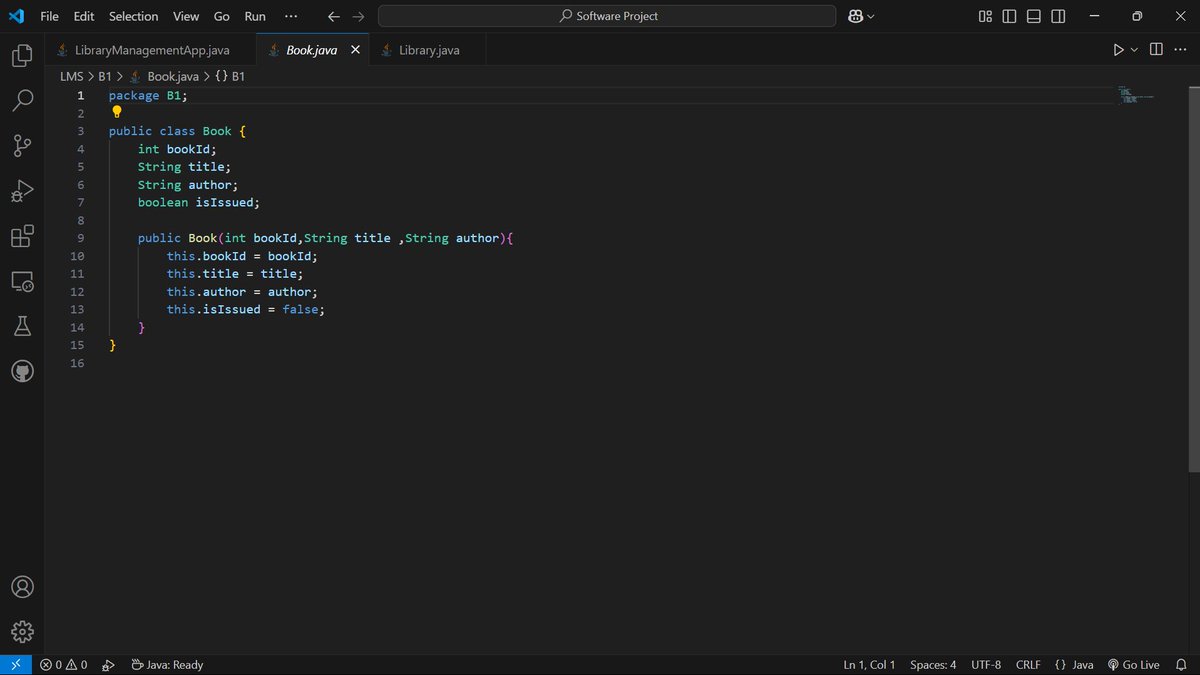The height and width of the screenshot is (675, 1200).
Task: Click the vertical editor scrollbar
Action: tap(1194, 280)
